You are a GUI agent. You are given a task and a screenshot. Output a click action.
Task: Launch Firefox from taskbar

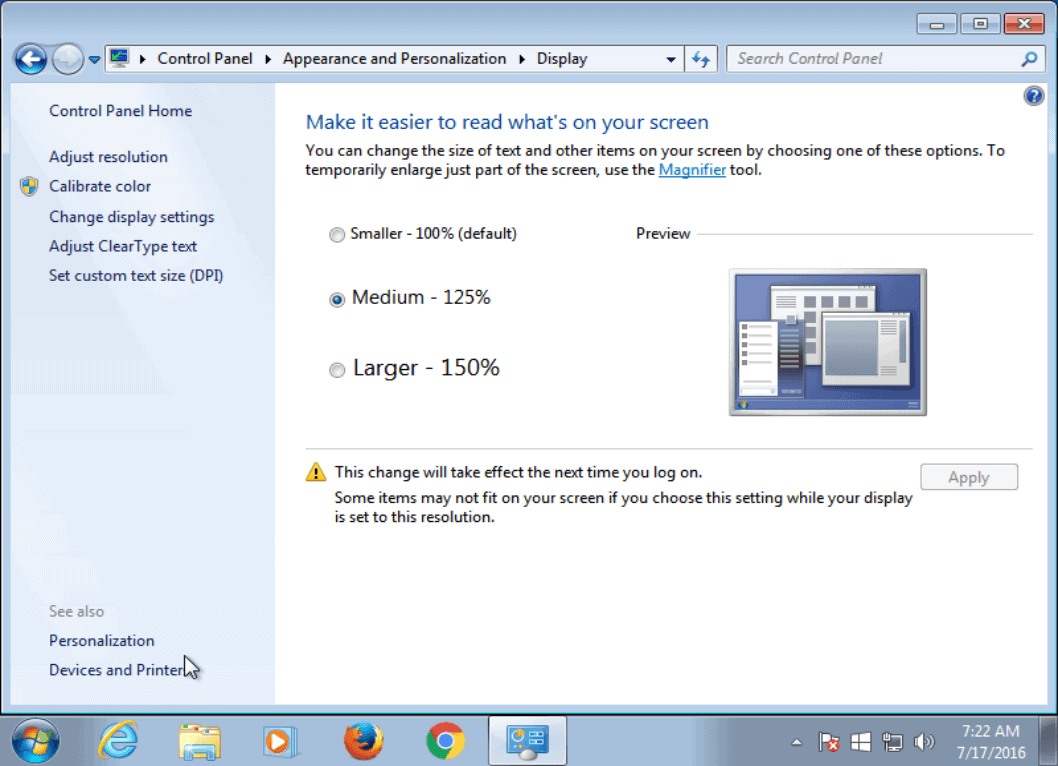point(364,741)
